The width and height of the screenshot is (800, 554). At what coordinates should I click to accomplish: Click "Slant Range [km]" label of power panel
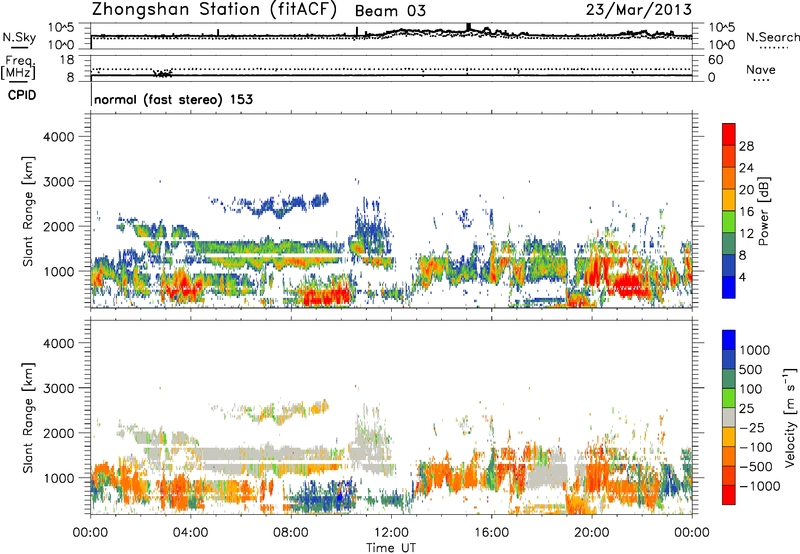[x=29, y=211]
